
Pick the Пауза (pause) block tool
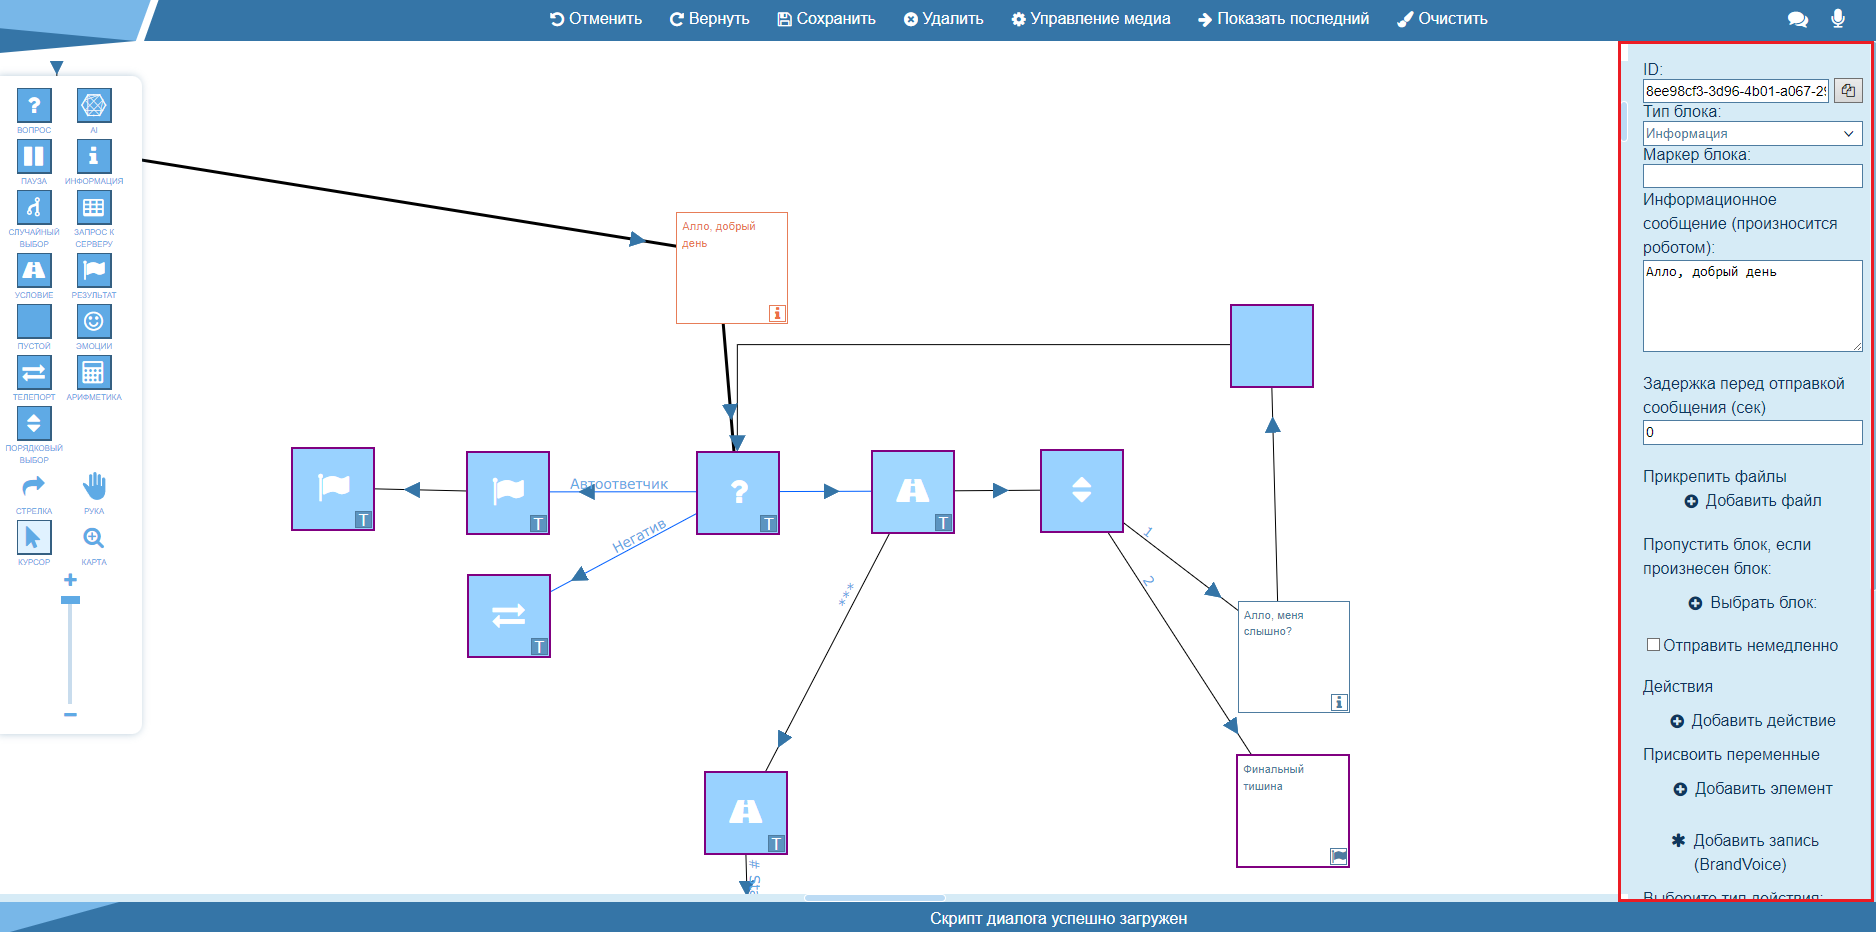point(34,156)
